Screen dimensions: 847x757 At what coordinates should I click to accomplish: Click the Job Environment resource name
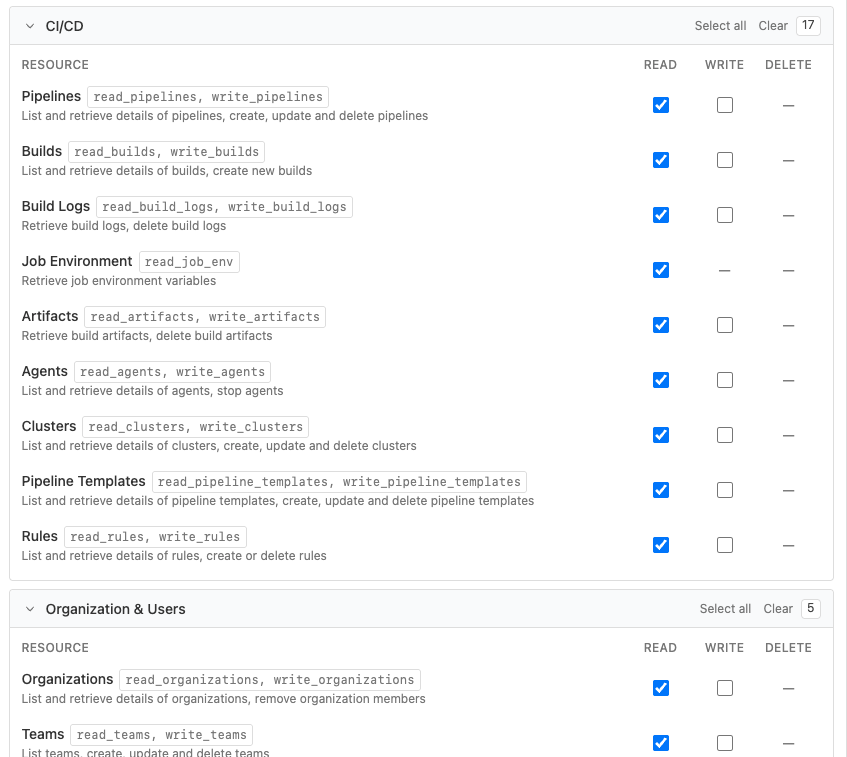[77, 262]
